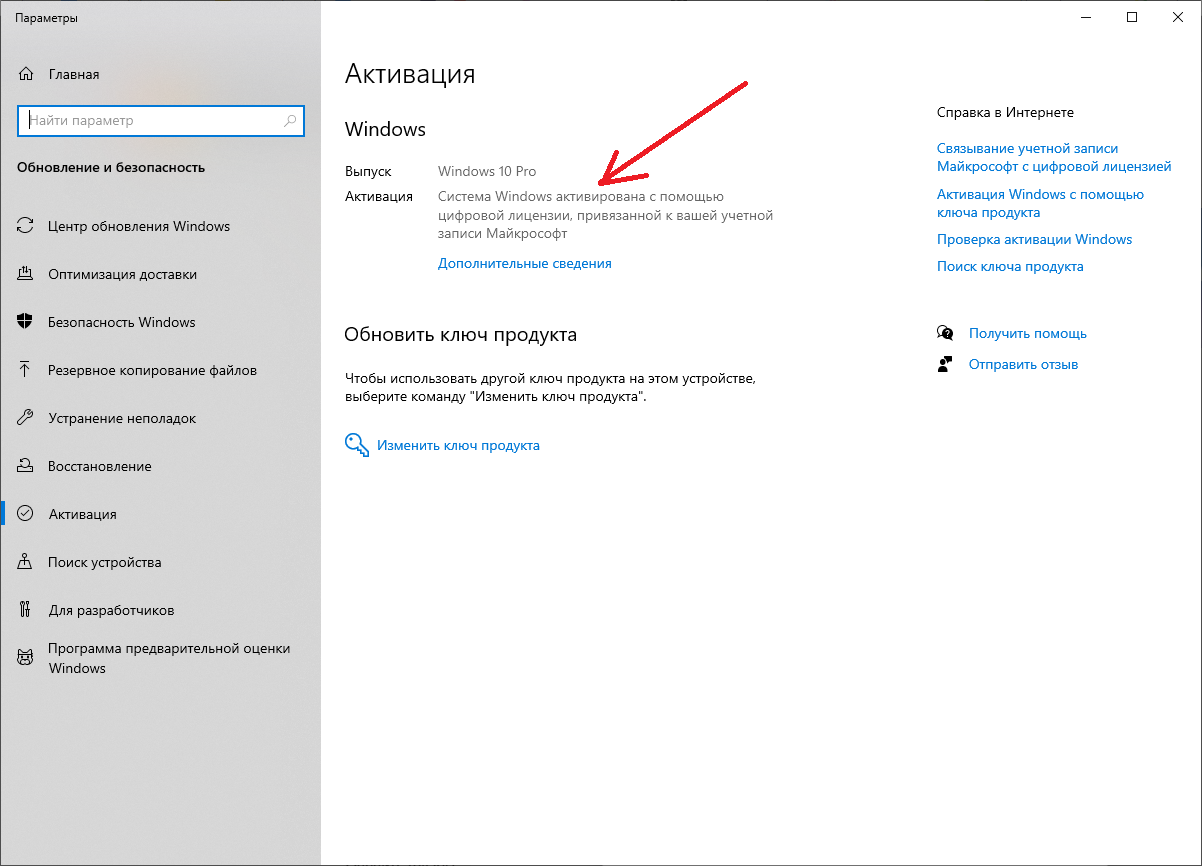Viewport: 1202px width, 866px height.
Task: Click Отправить отзыв link
Action: [x=1023, y=364]
